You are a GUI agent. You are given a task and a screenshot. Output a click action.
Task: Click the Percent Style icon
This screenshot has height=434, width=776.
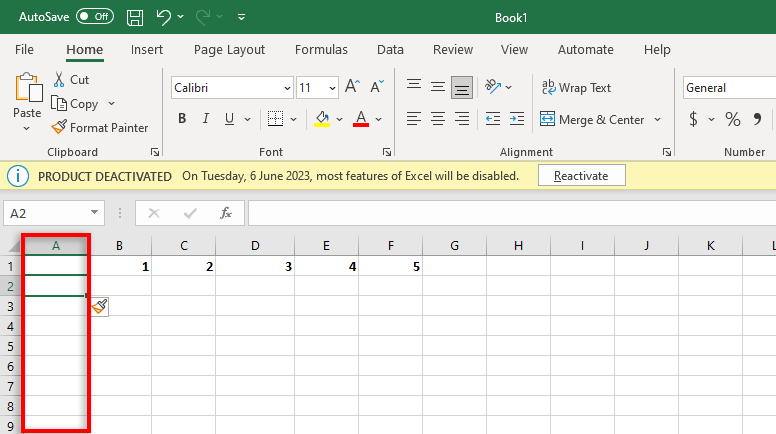click(x=733, y=119)
